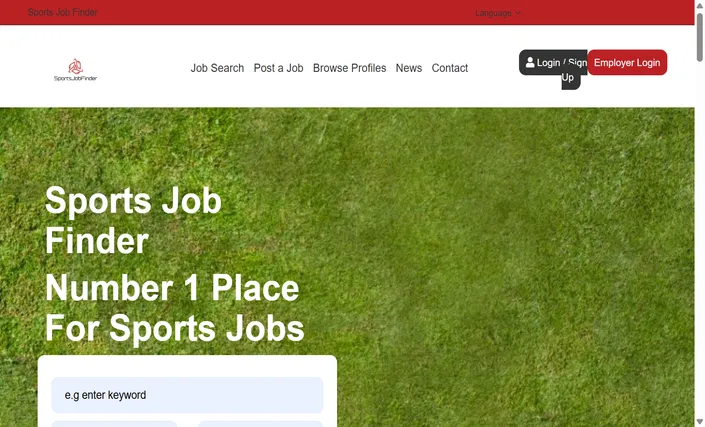This screenshot has width=705, height=427.
Task: Click the scrollbar down arrow
Action: coord(700,422)
